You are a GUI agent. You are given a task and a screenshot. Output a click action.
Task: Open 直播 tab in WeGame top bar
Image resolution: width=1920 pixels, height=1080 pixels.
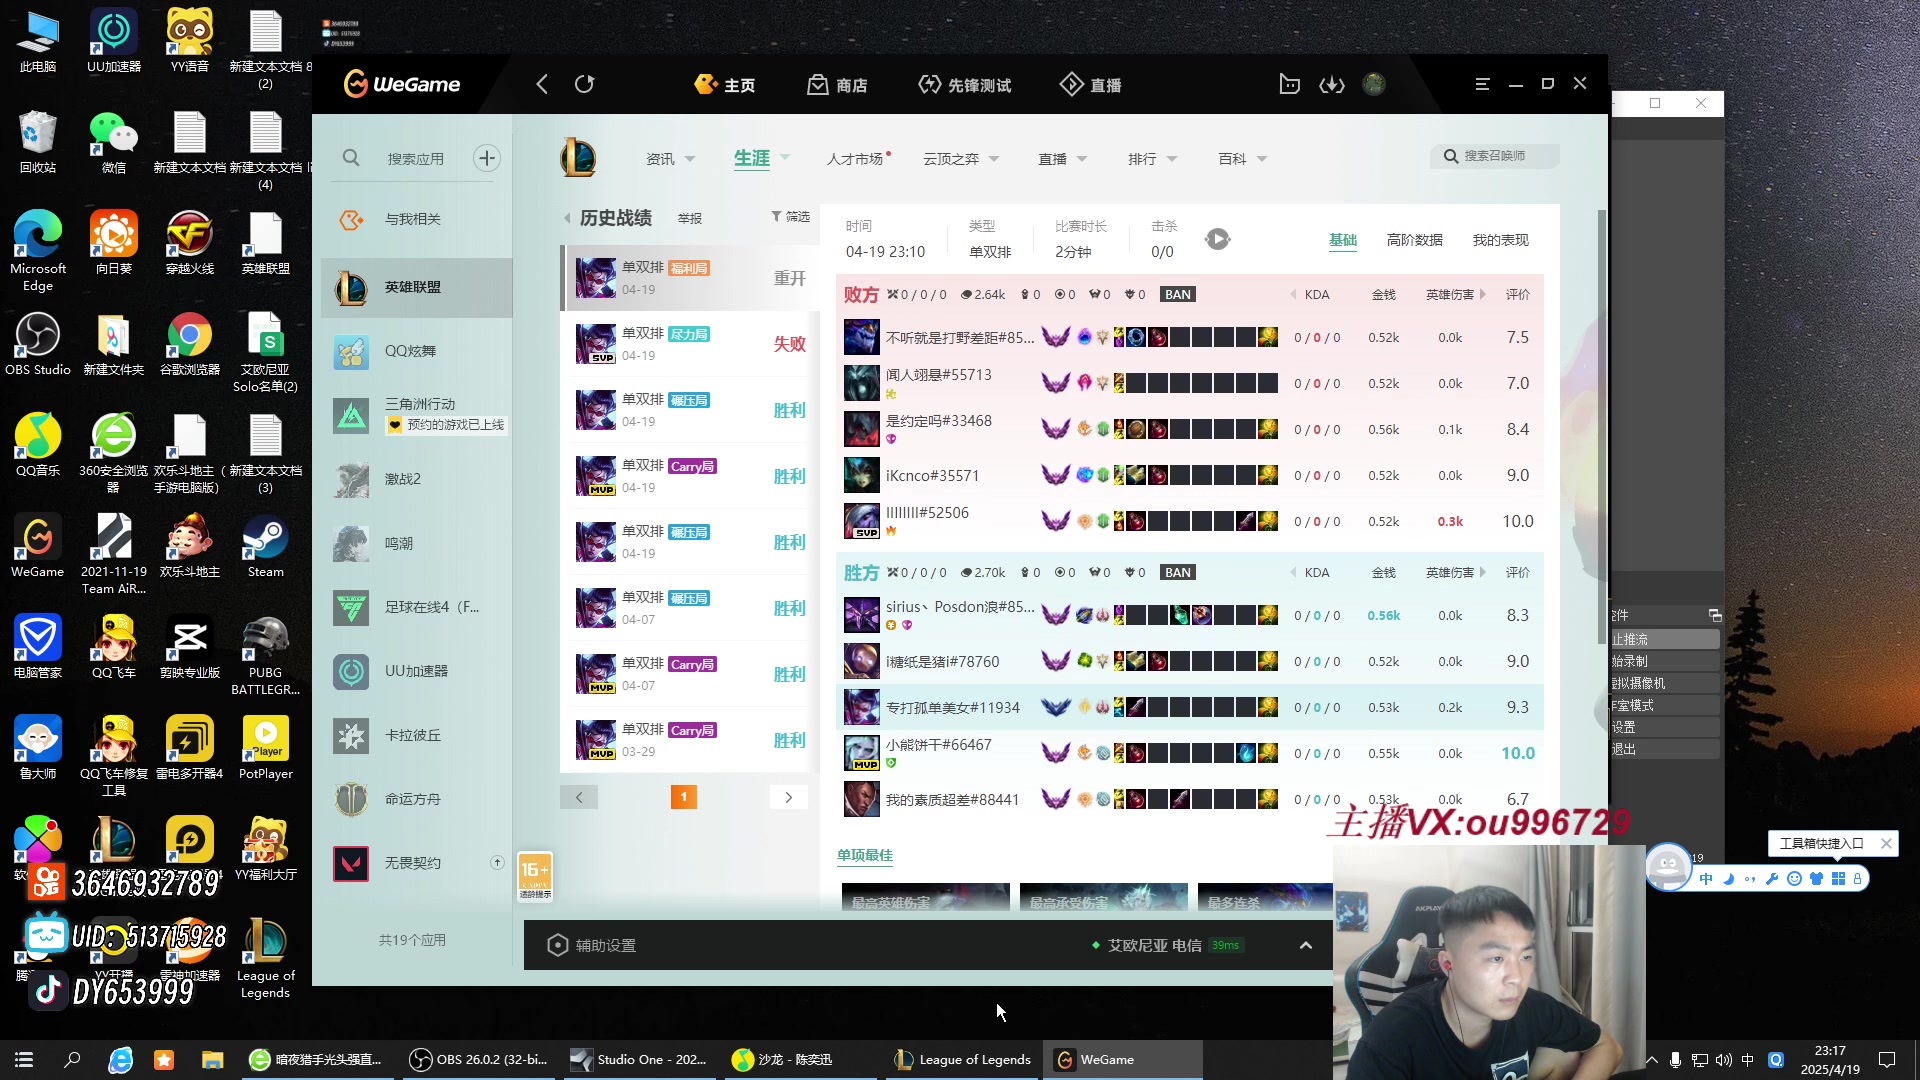pos(1091,85)
